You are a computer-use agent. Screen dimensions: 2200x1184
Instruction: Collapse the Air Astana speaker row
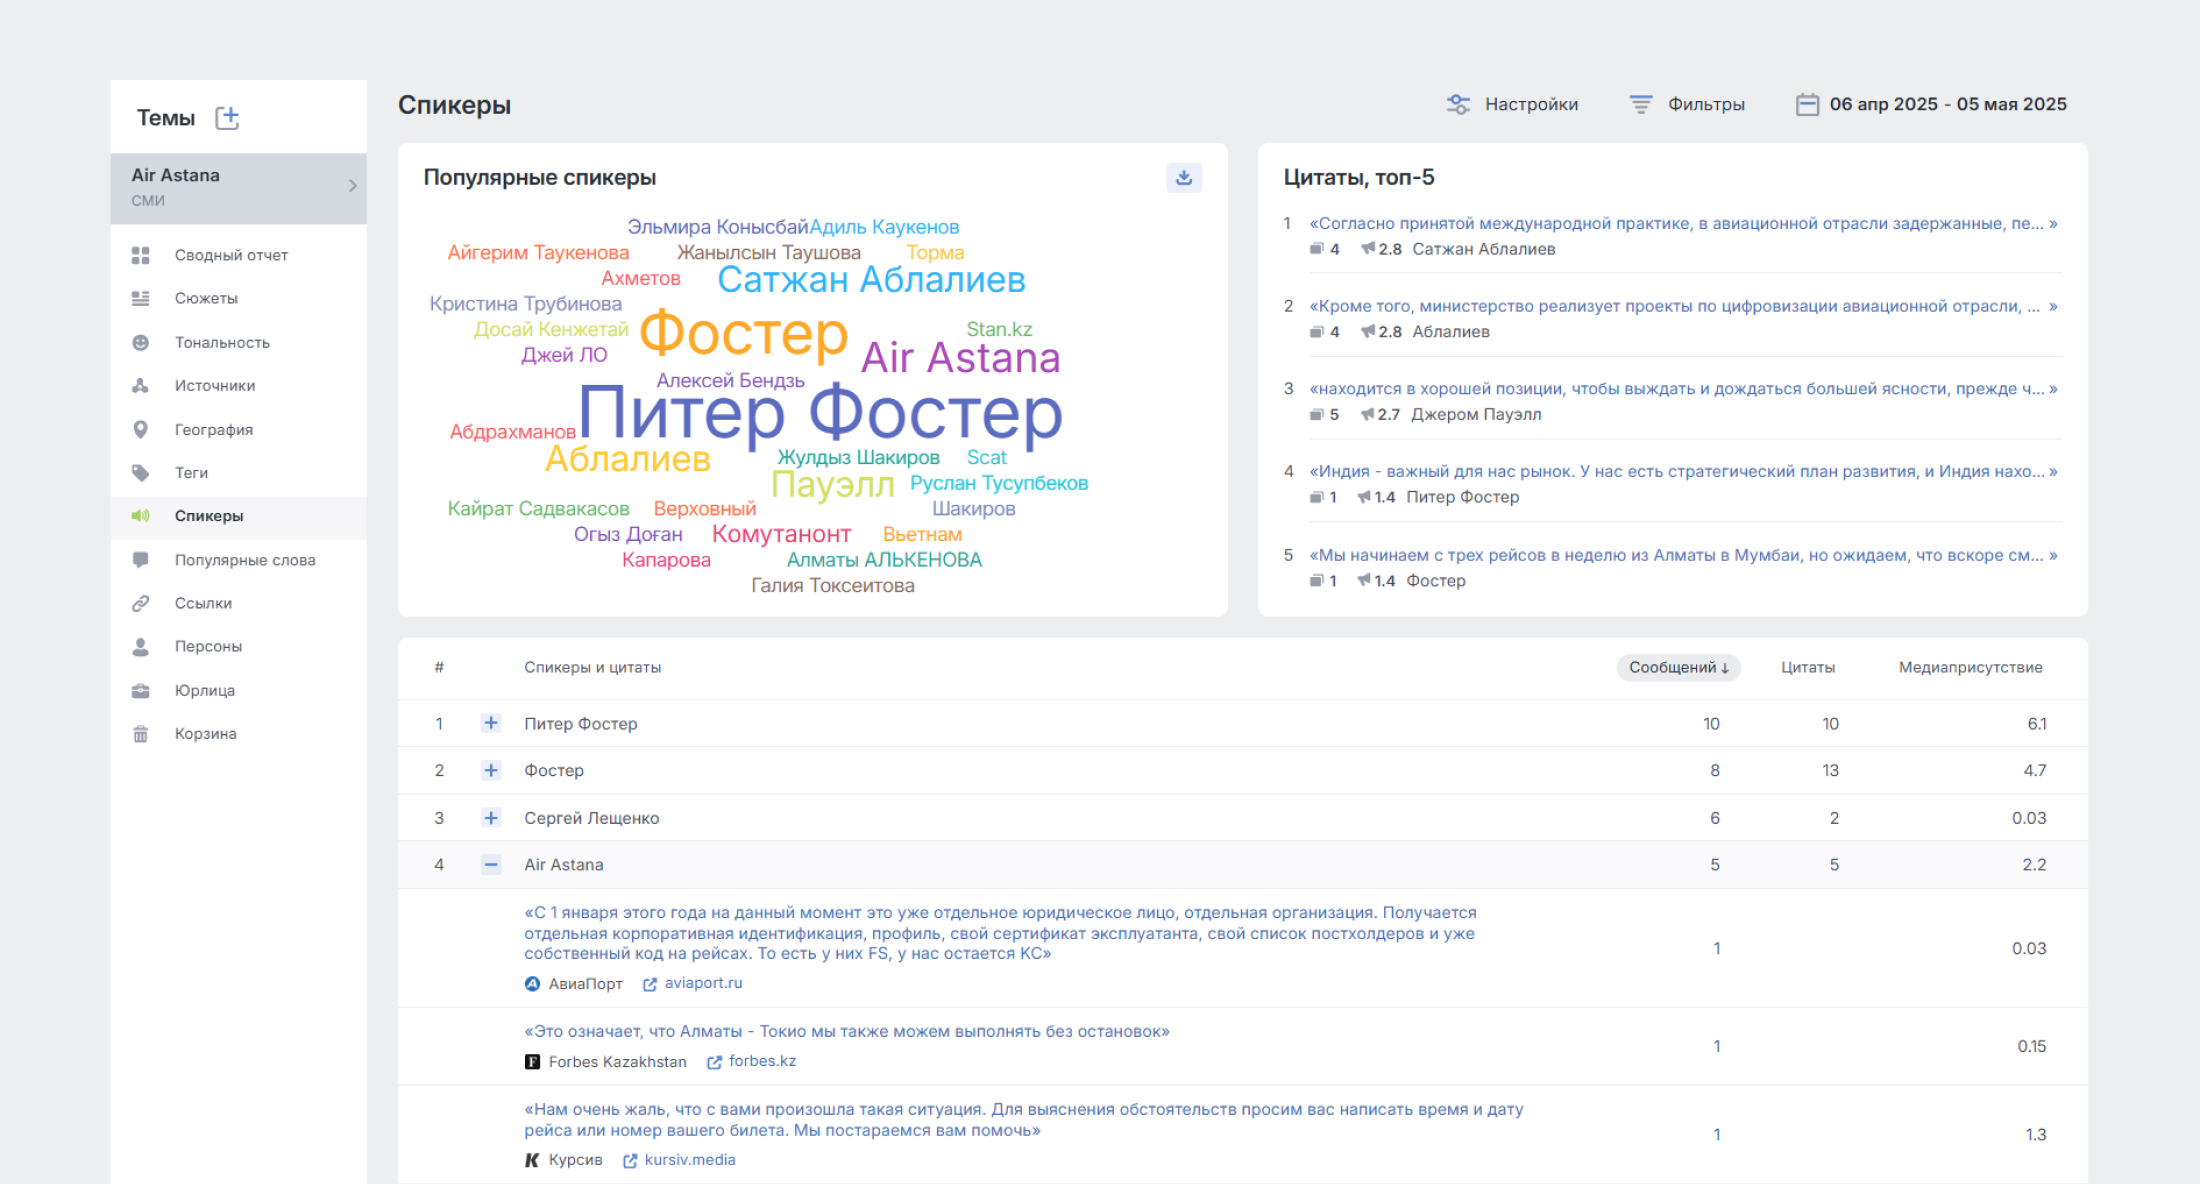coord(491,865)
